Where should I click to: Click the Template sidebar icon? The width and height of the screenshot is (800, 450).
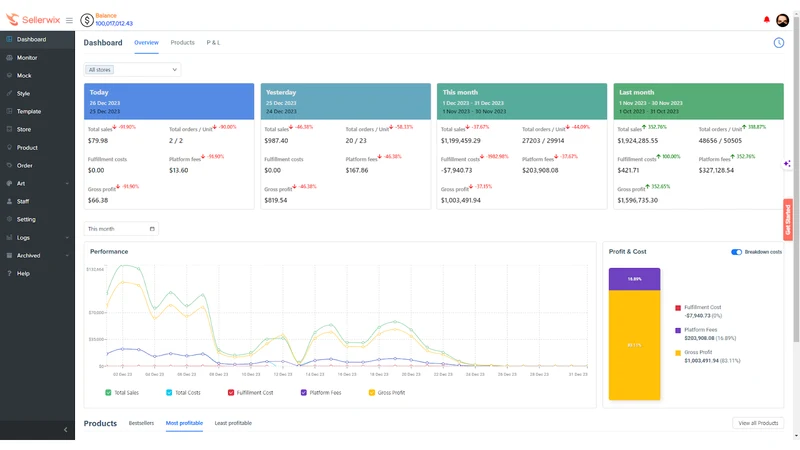[x=9, y=111]
